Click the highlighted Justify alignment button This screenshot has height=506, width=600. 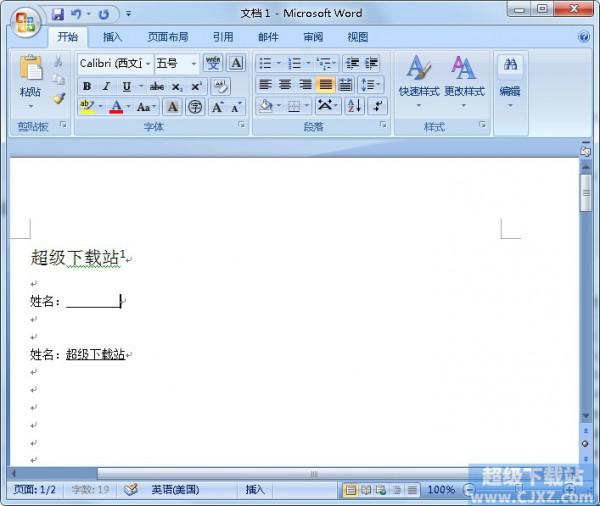click(325, 85)
